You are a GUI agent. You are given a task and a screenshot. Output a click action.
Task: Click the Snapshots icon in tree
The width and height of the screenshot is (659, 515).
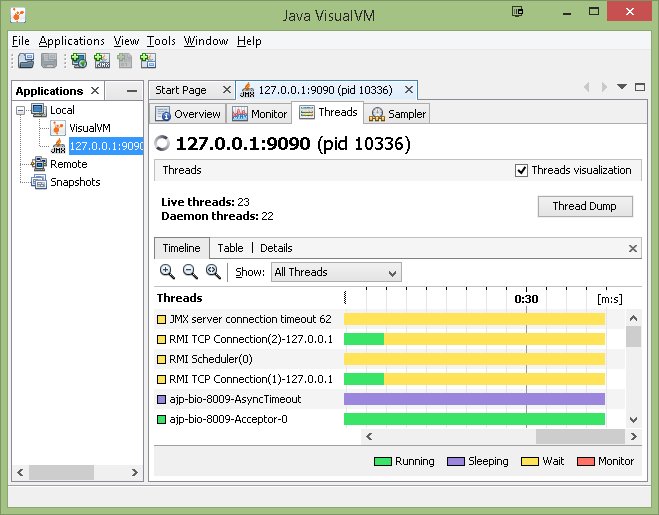[x=39, y=182]
